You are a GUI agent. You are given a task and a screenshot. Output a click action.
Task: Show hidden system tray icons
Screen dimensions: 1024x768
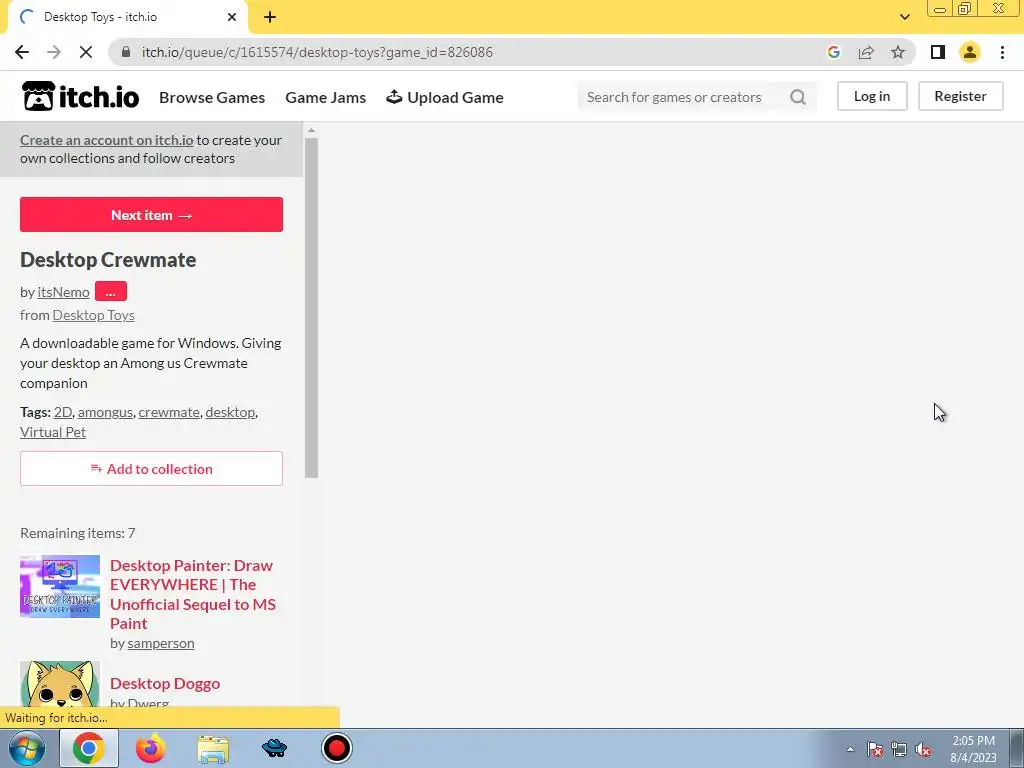point(850,749)
